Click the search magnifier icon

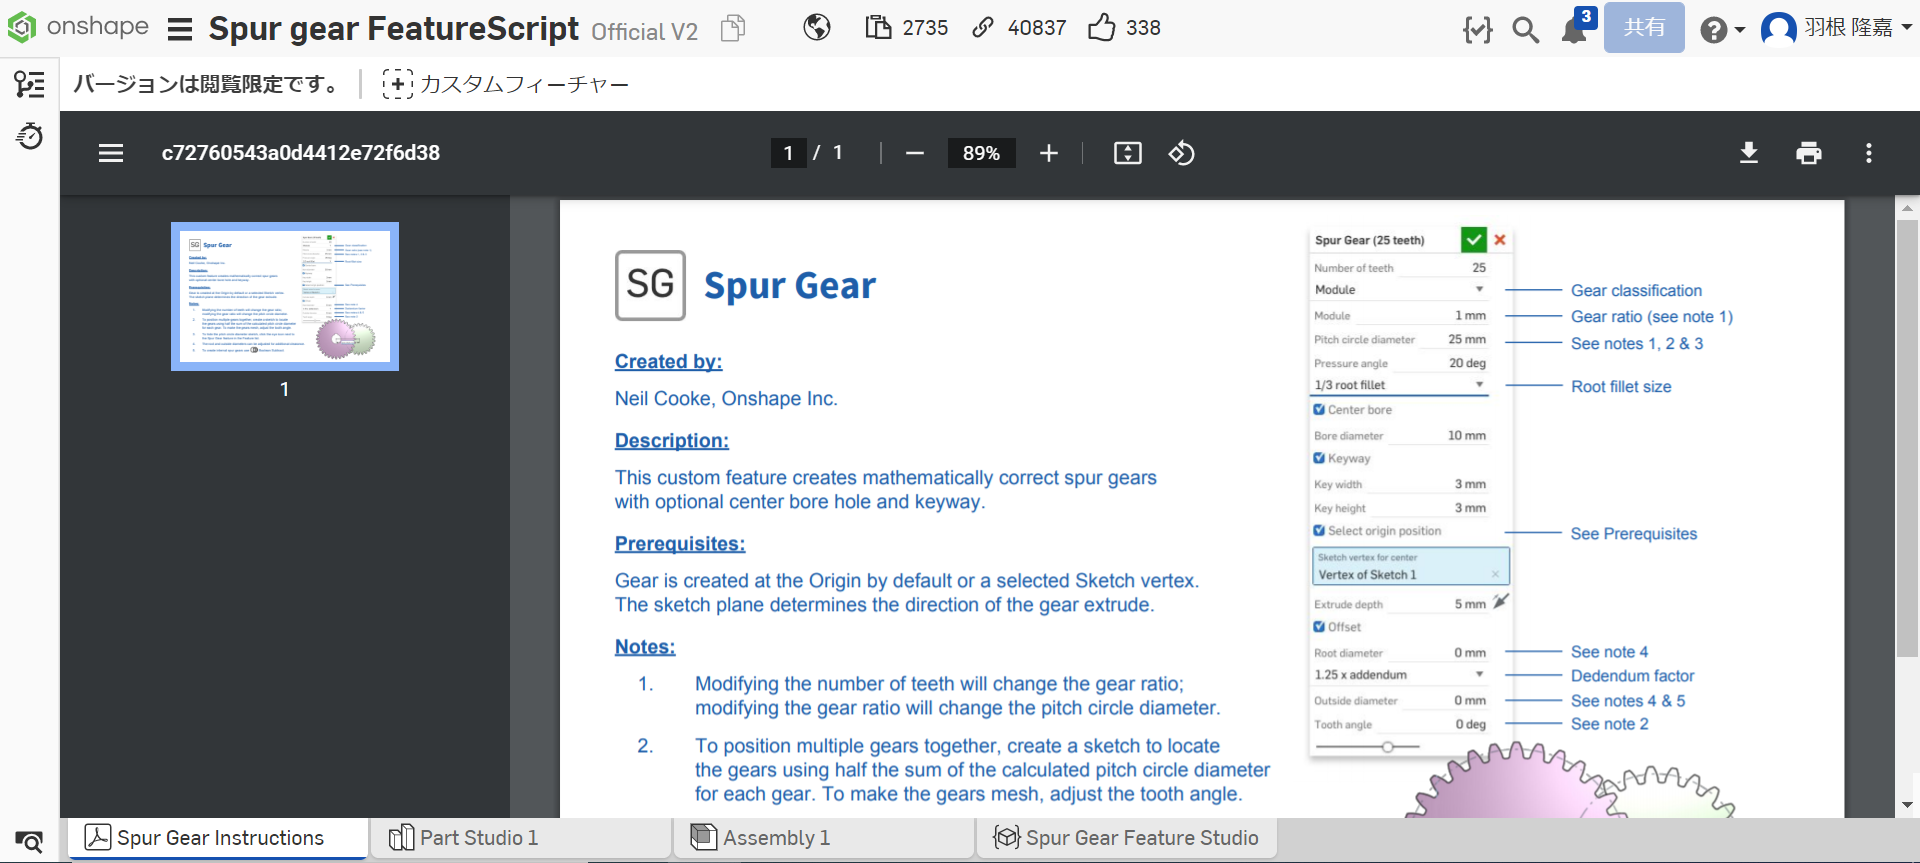click(1525, 30)
